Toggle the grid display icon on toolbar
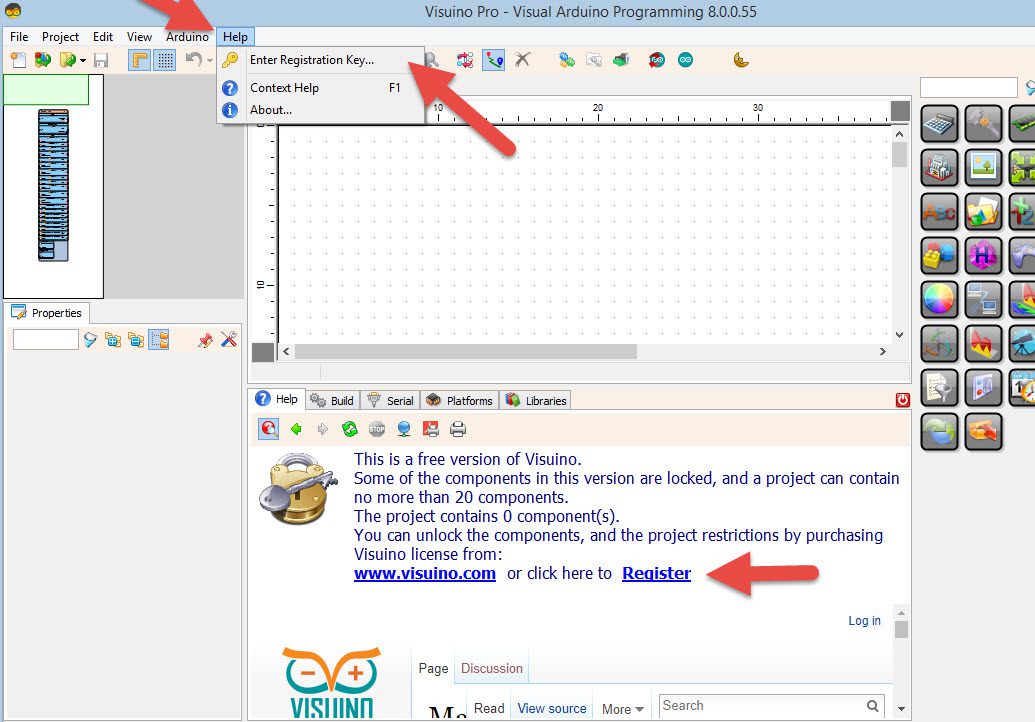The image size is (1035, 722). (x=164, y=60)
